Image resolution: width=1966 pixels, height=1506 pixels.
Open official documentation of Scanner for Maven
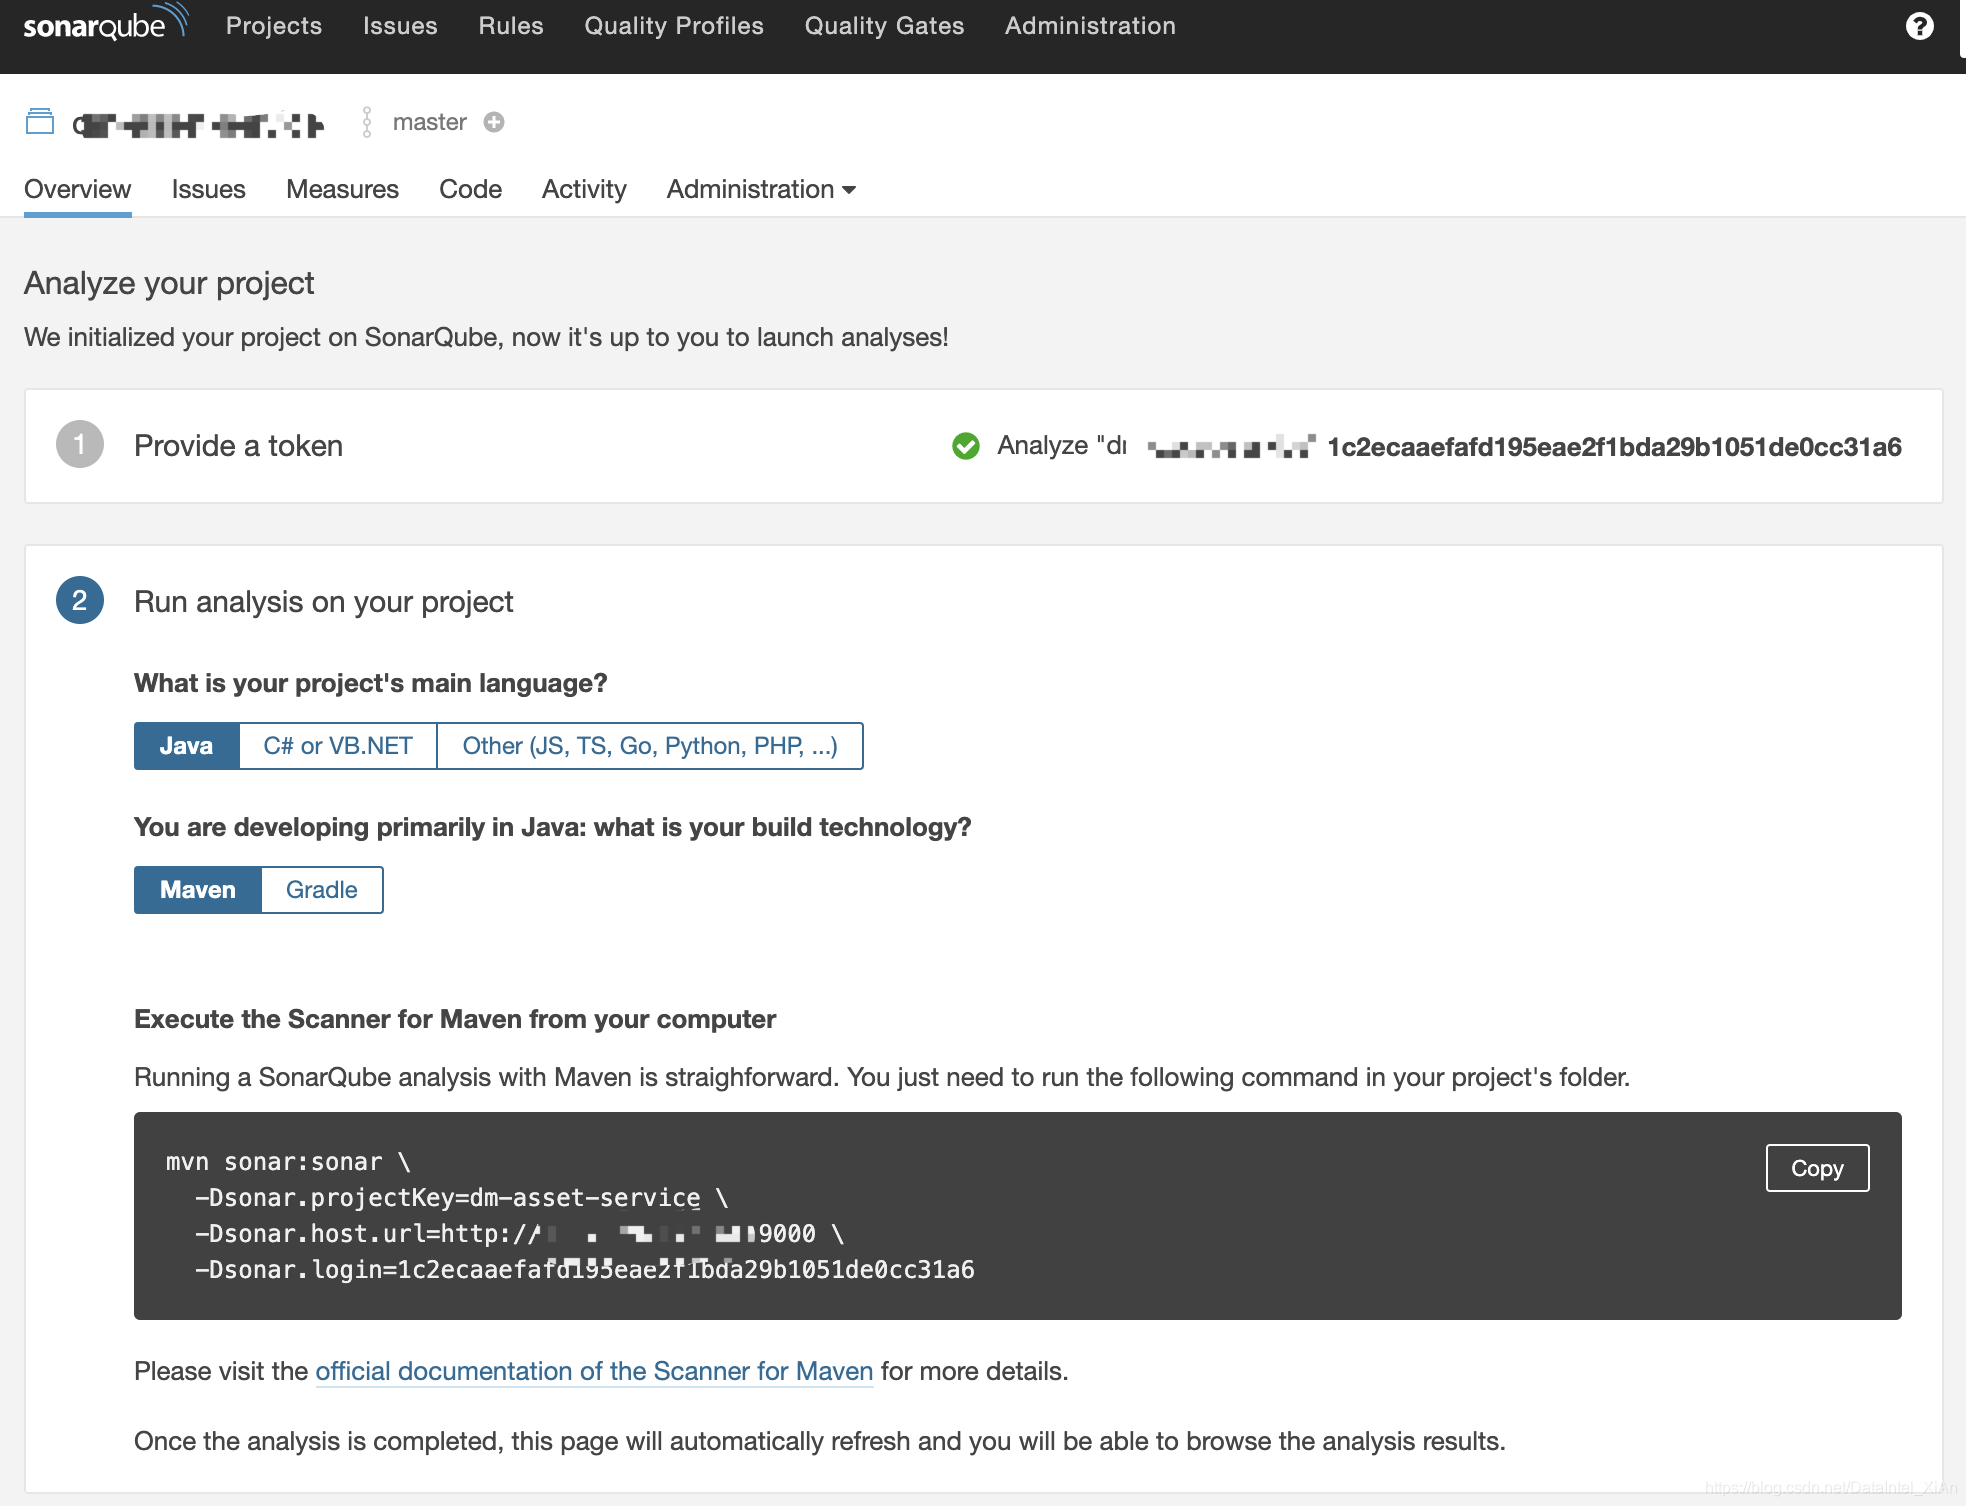pos(594,1371)
